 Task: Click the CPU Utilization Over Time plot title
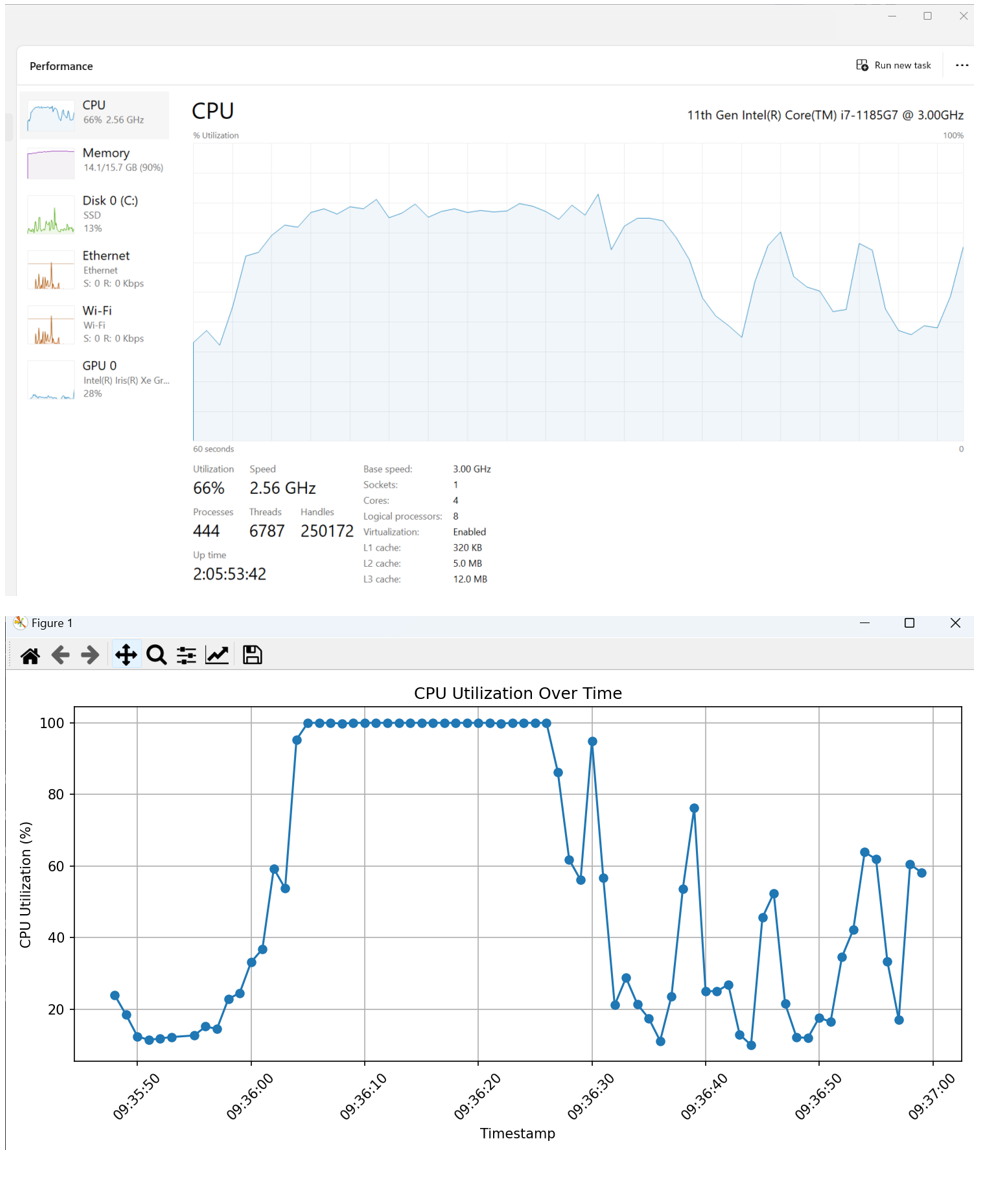tap(518, 693)
